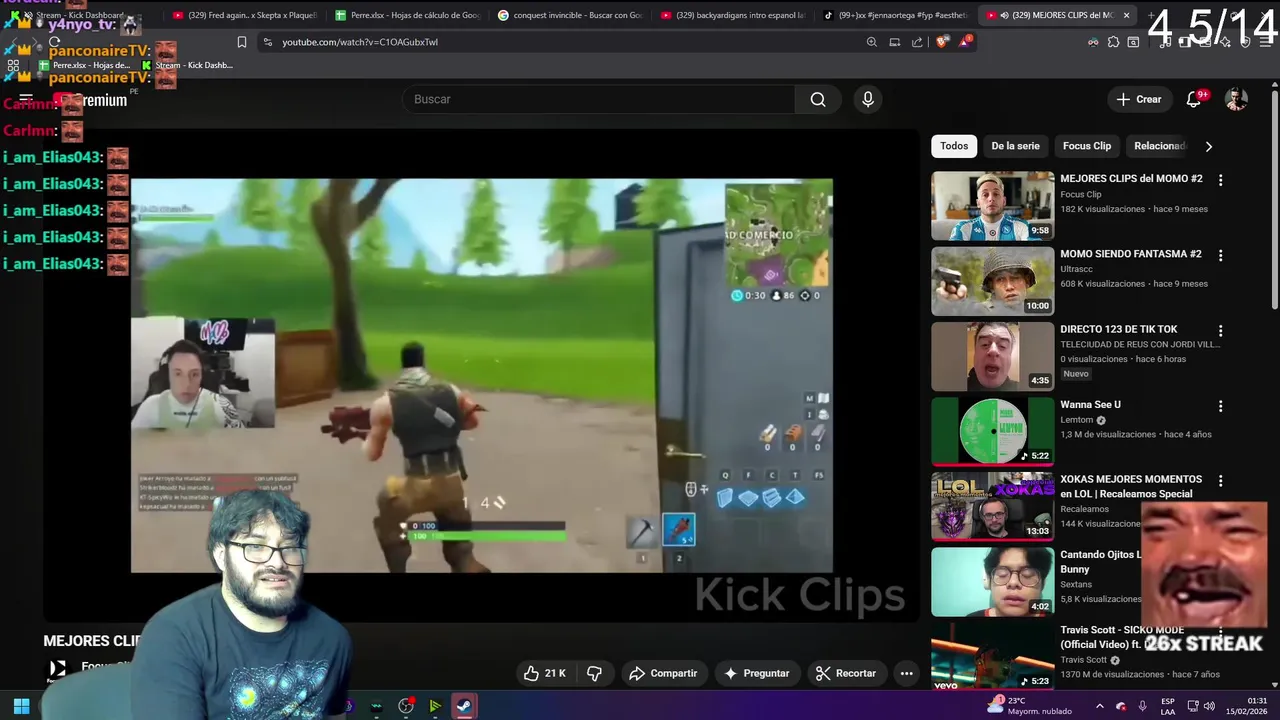Switch to Perre.xlsx Hojas de cálculo tab
1280x720 pixels.
[x=406, y=15]
